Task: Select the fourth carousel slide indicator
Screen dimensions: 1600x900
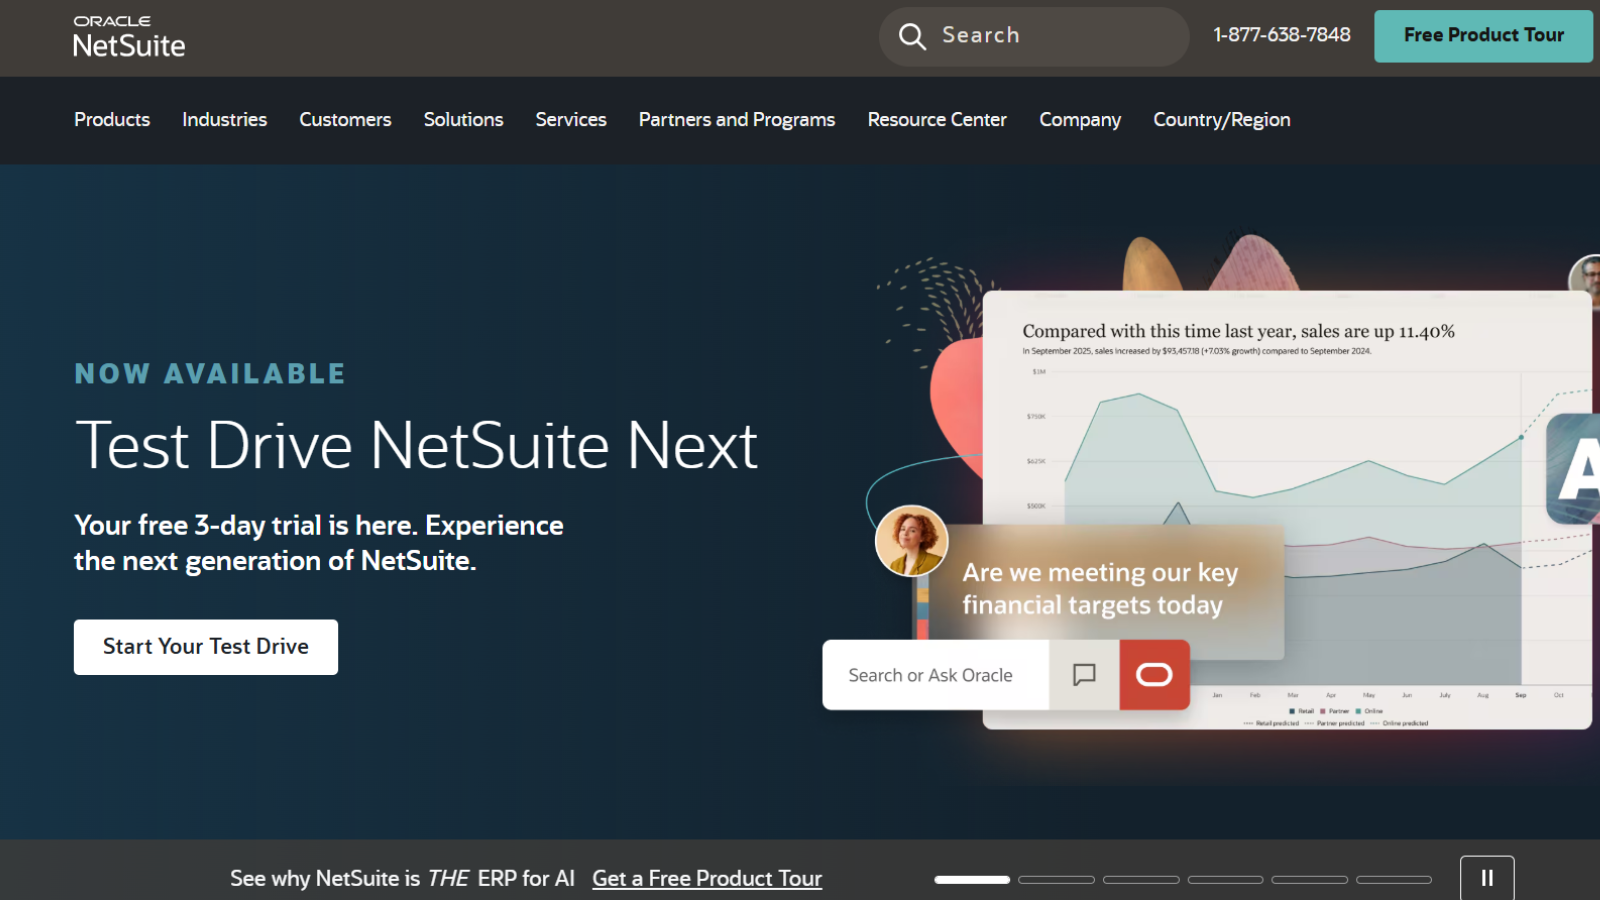Action: [x=1226, y=880]
